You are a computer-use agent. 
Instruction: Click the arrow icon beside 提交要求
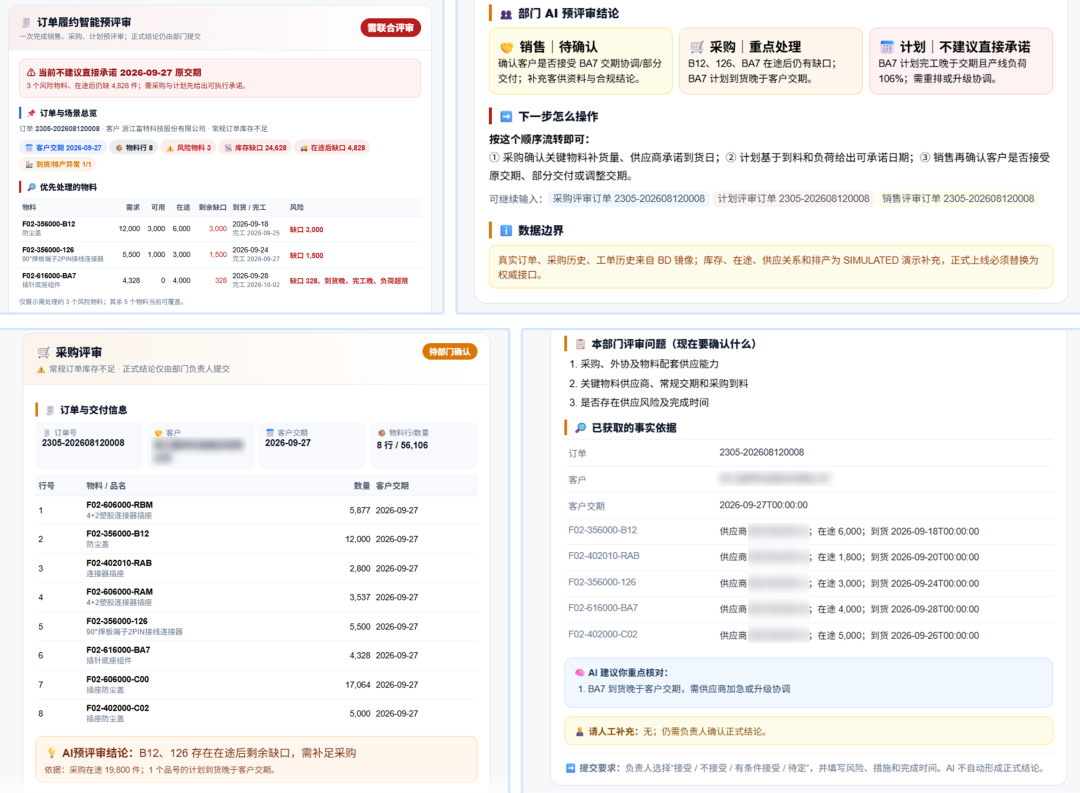[570, 768]
